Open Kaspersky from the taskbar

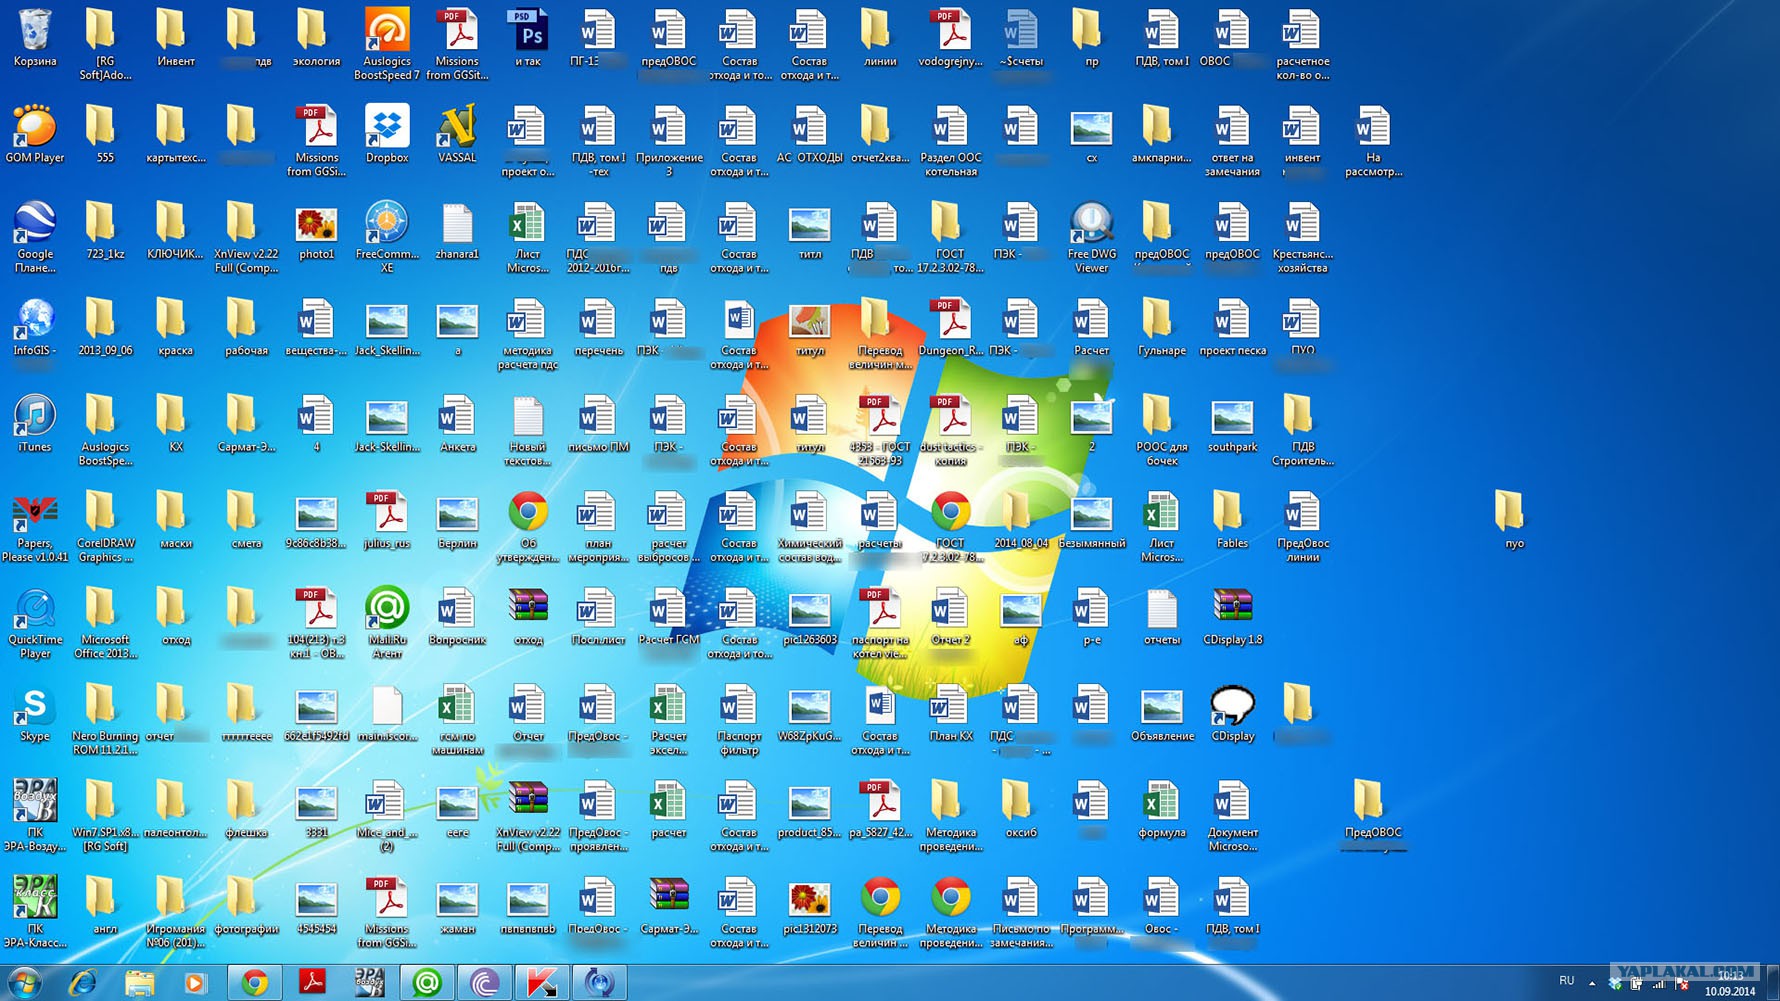(541, 983)
